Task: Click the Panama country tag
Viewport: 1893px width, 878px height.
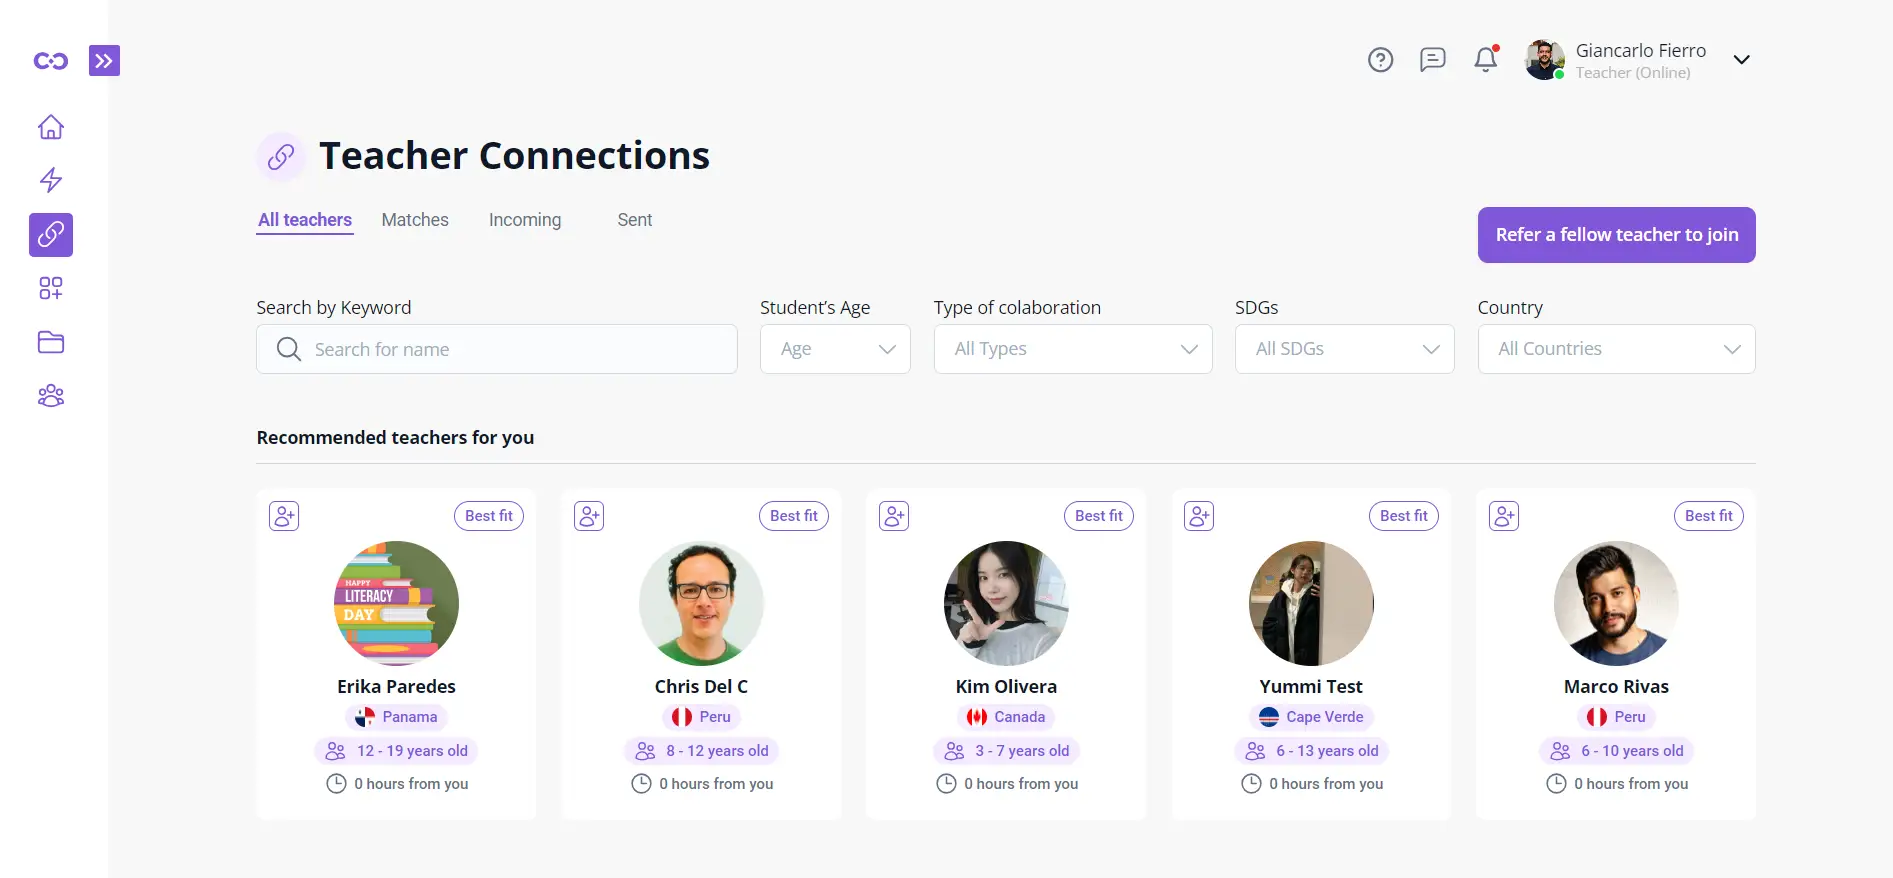Action: click(x=396, y=717)
